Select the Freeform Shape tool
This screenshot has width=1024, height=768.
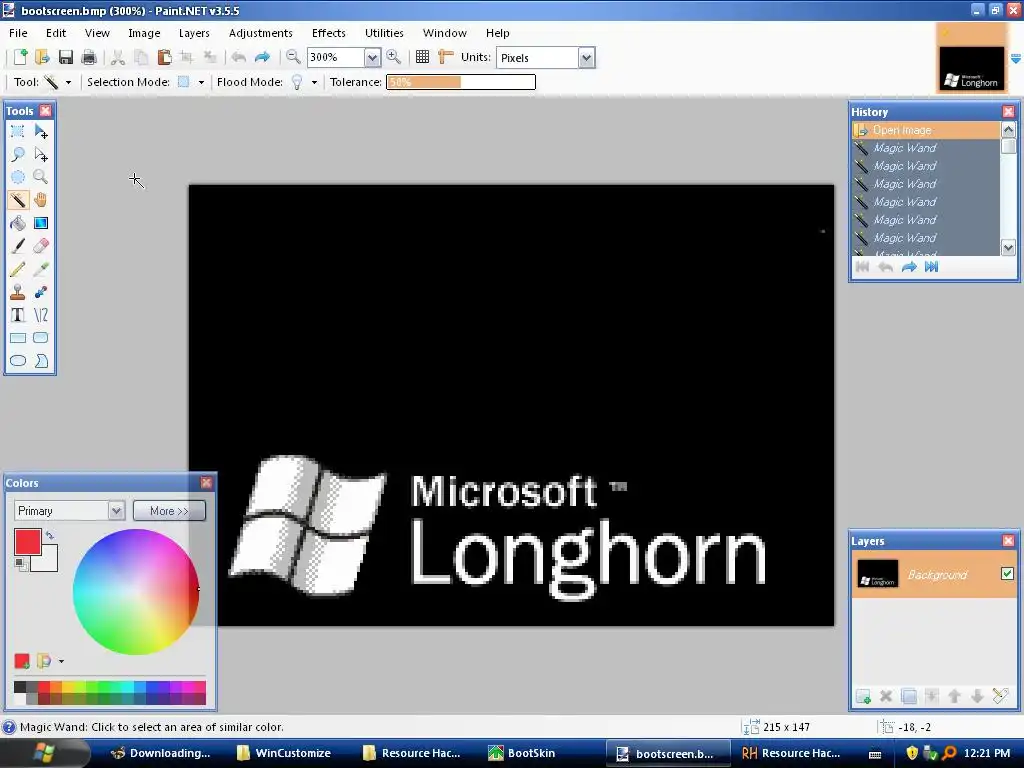click(40, 360)
